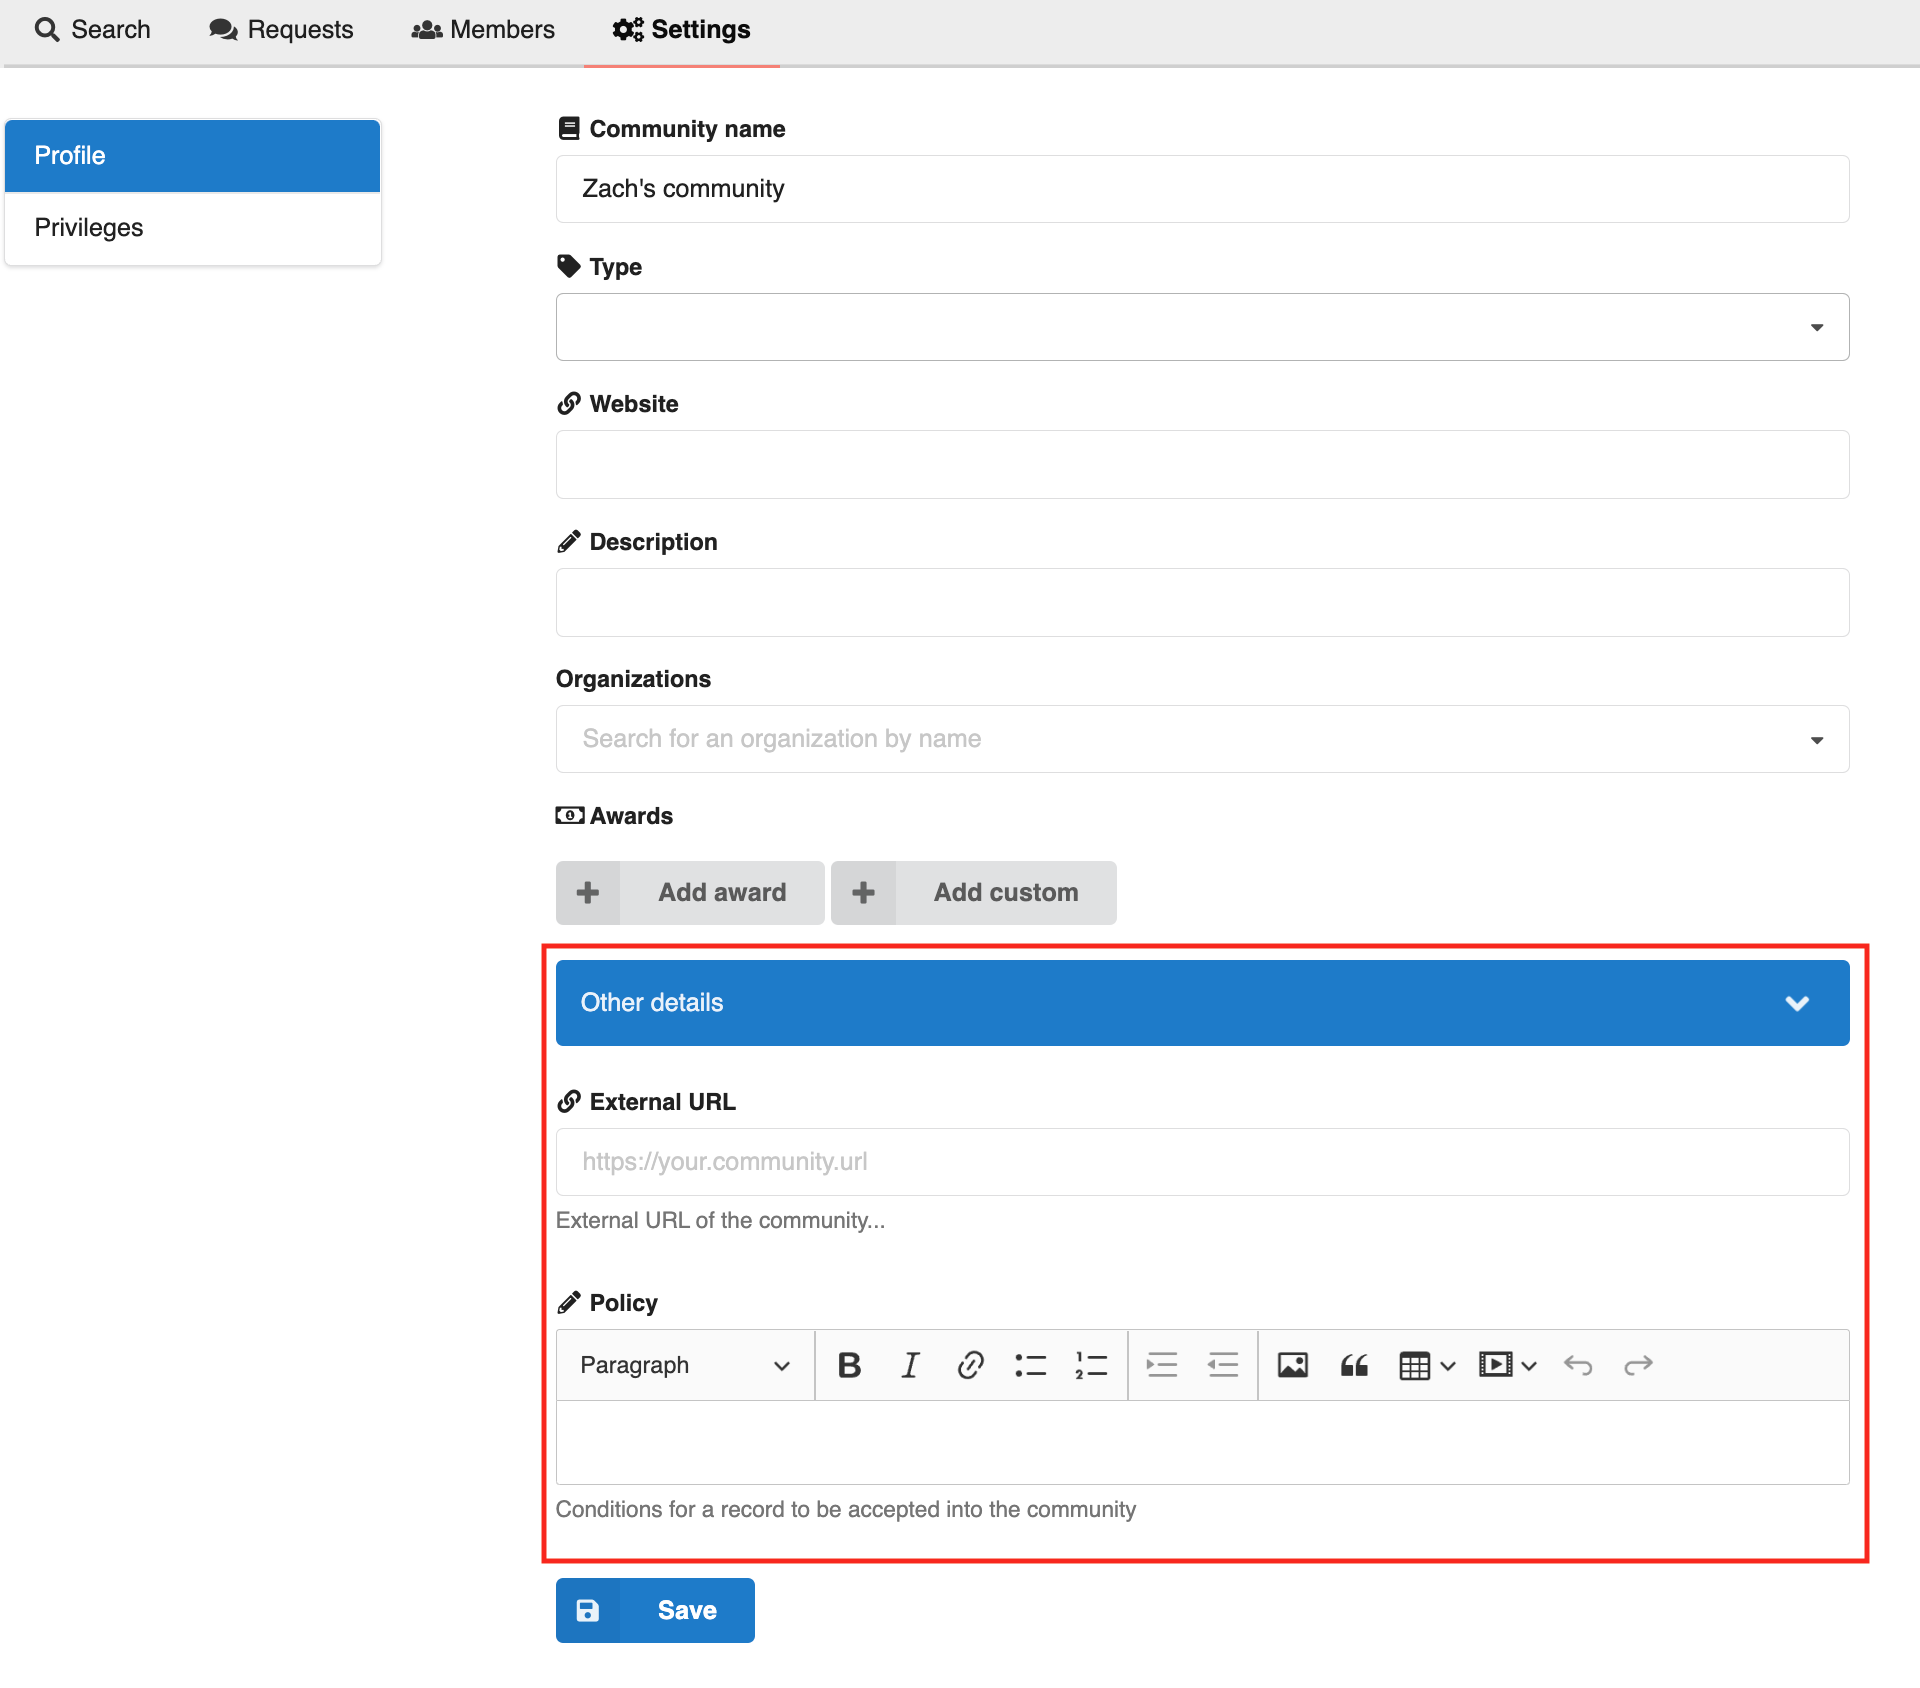Insert bulleted list in Policy editor
This screenshot has width=1920, height=1688.
point(1031,1365)
